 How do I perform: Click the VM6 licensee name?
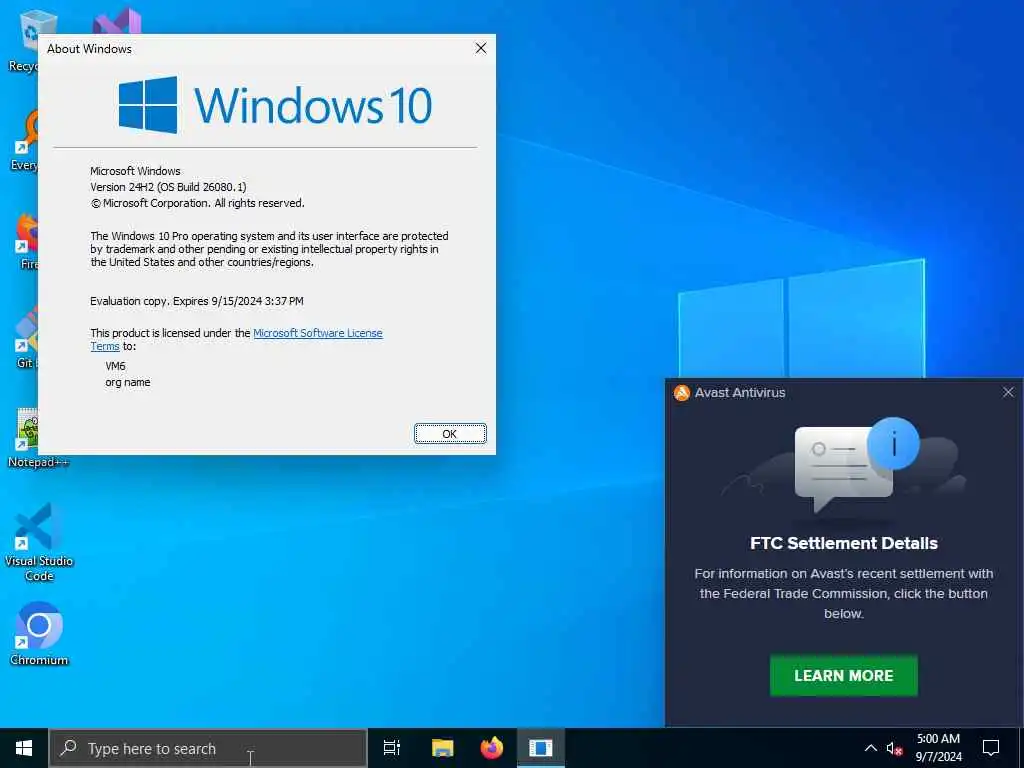[x=115, y=366]
